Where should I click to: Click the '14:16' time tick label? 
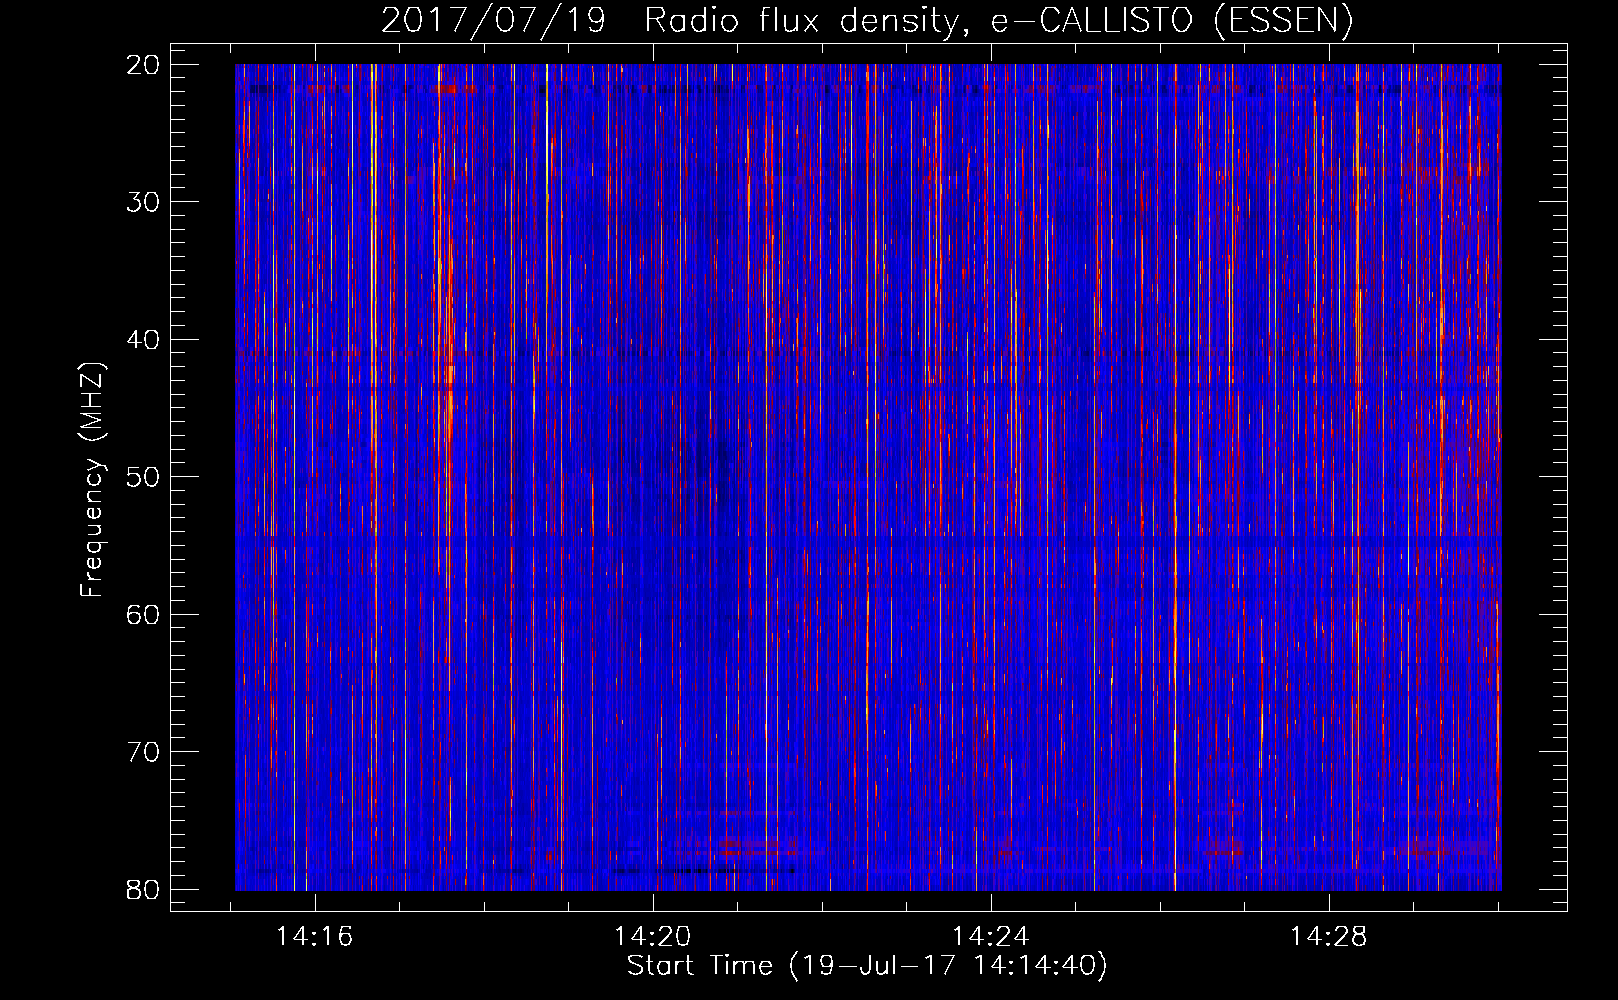(x=315, y=937)
